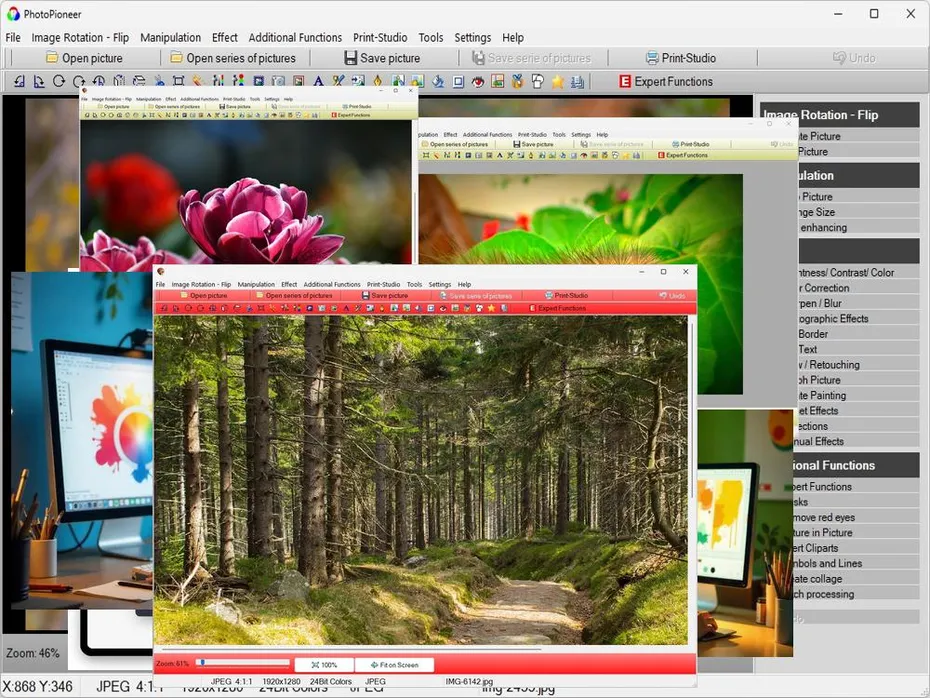
Task: Select the Text tool (A) icon
Action: point(318,81)
